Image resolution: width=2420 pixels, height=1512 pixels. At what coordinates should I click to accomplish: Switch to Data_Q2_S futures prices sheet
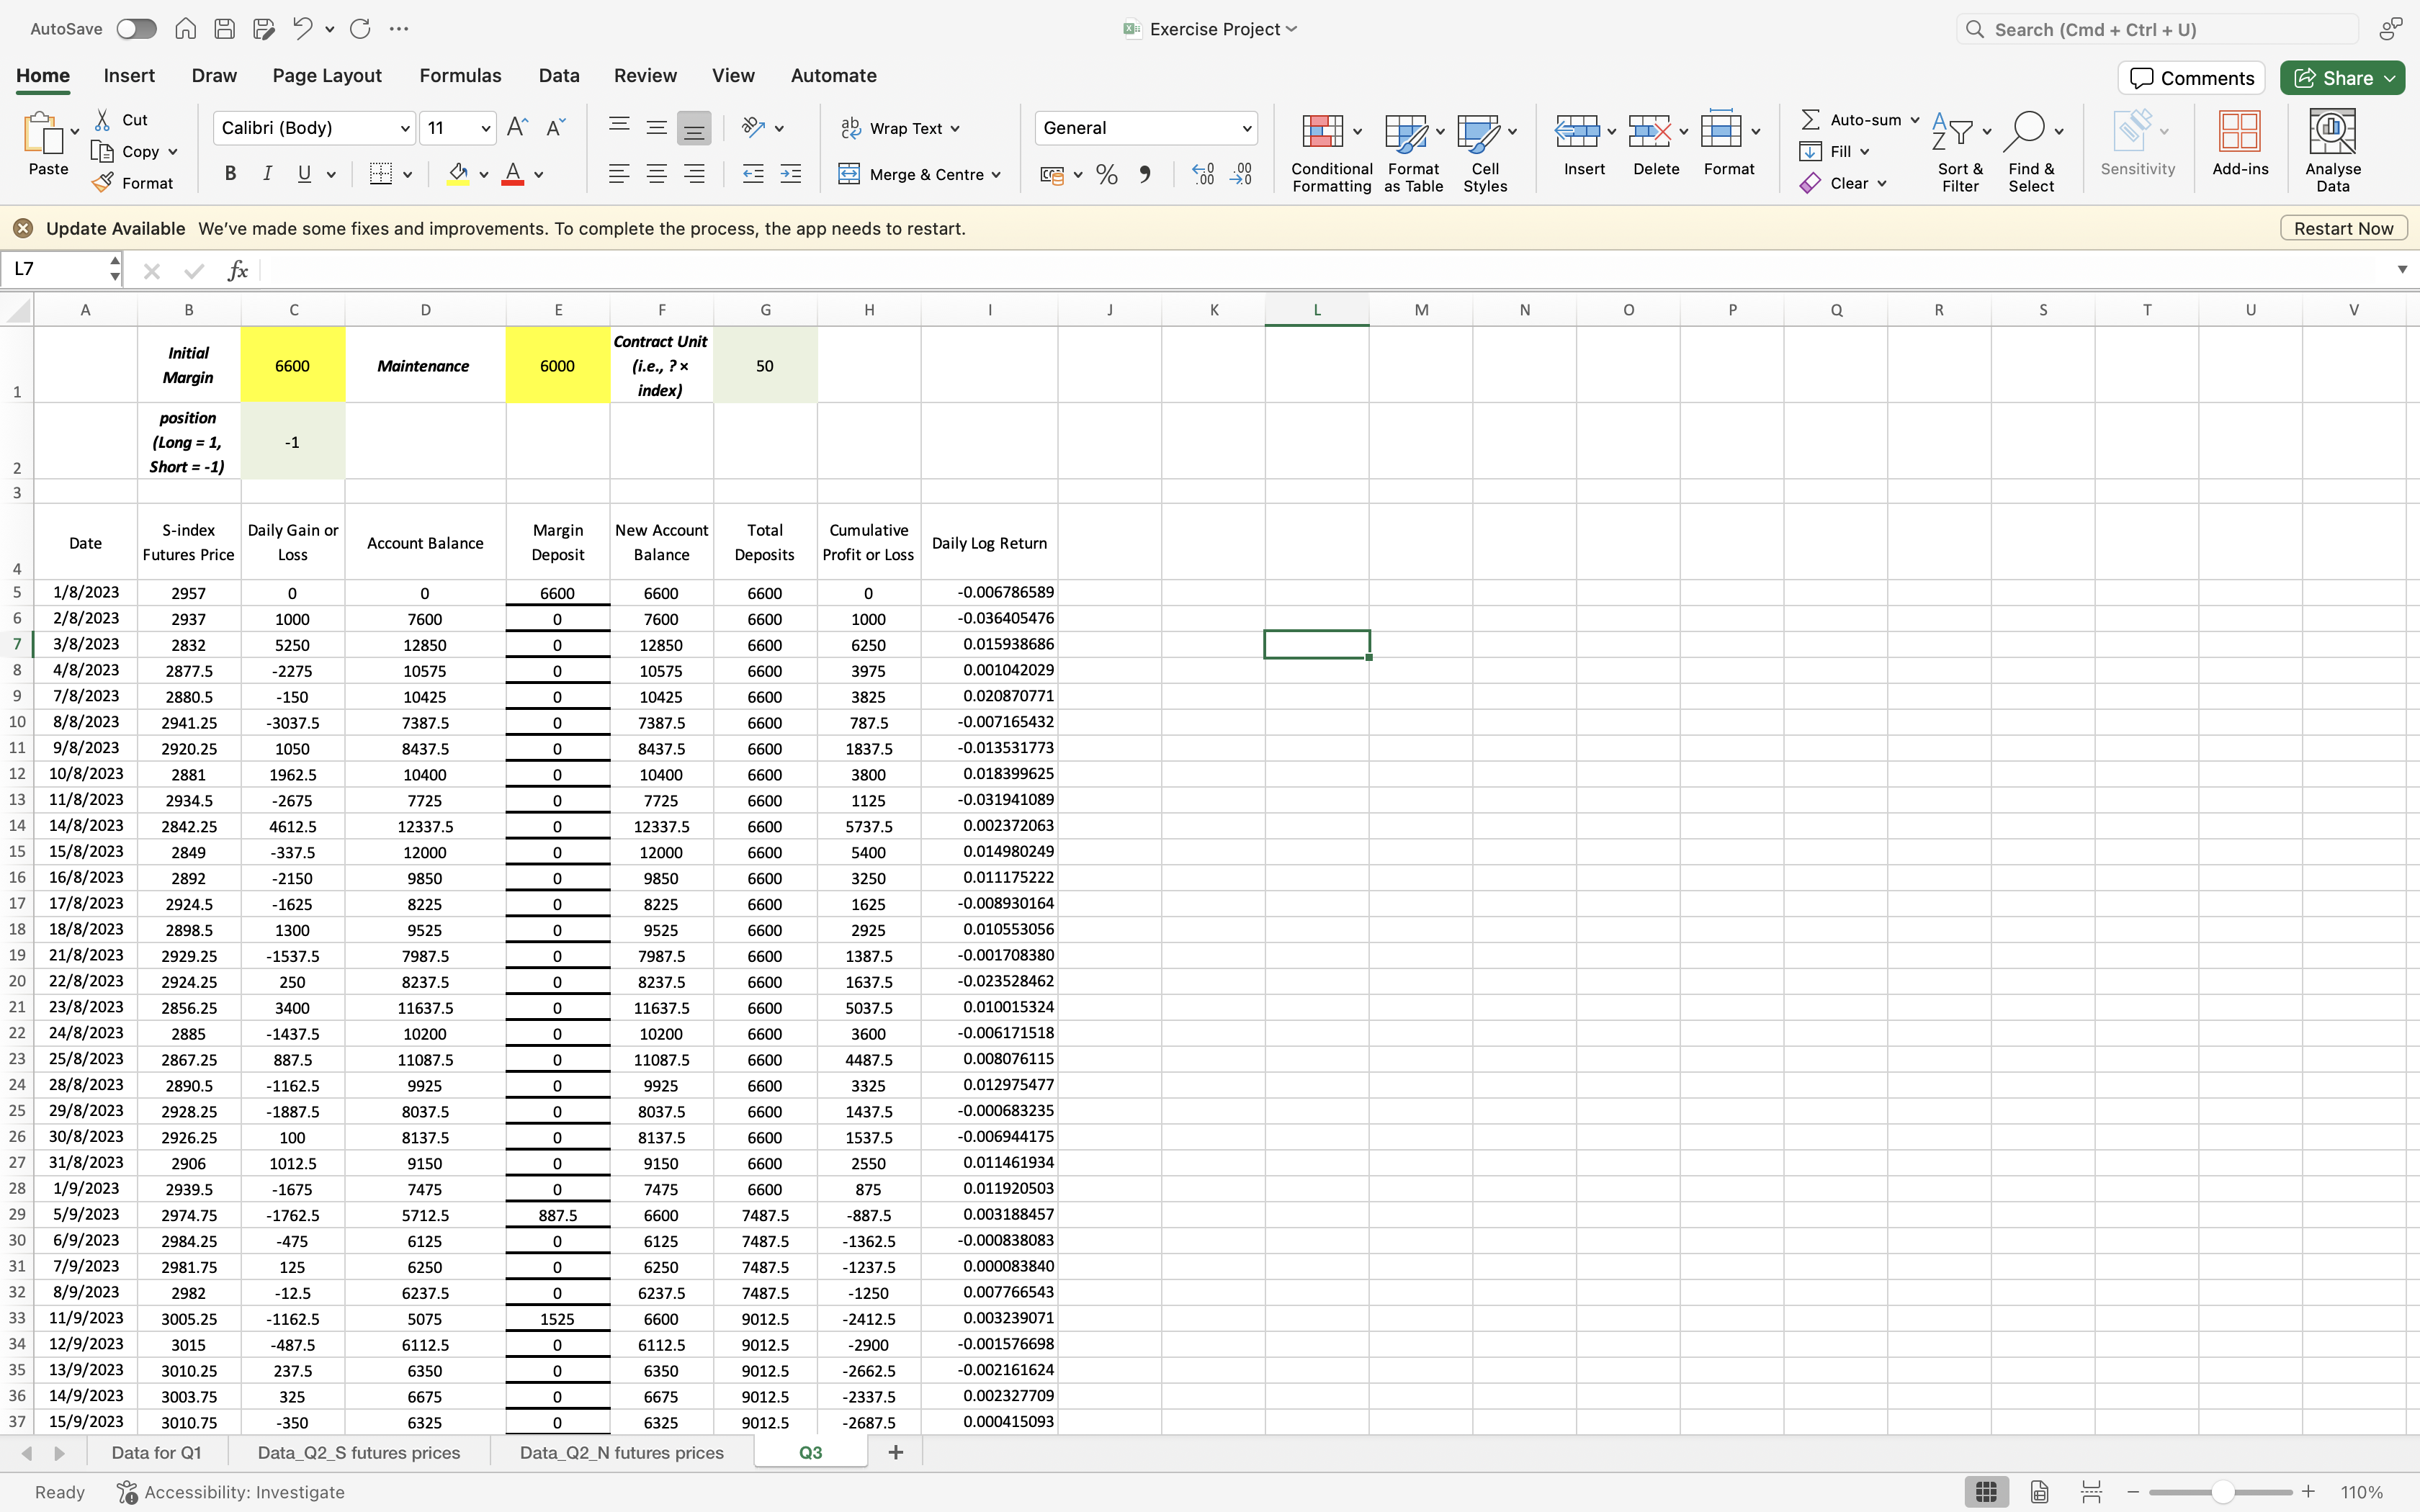pyautogui.click(x=359, y=1452)
